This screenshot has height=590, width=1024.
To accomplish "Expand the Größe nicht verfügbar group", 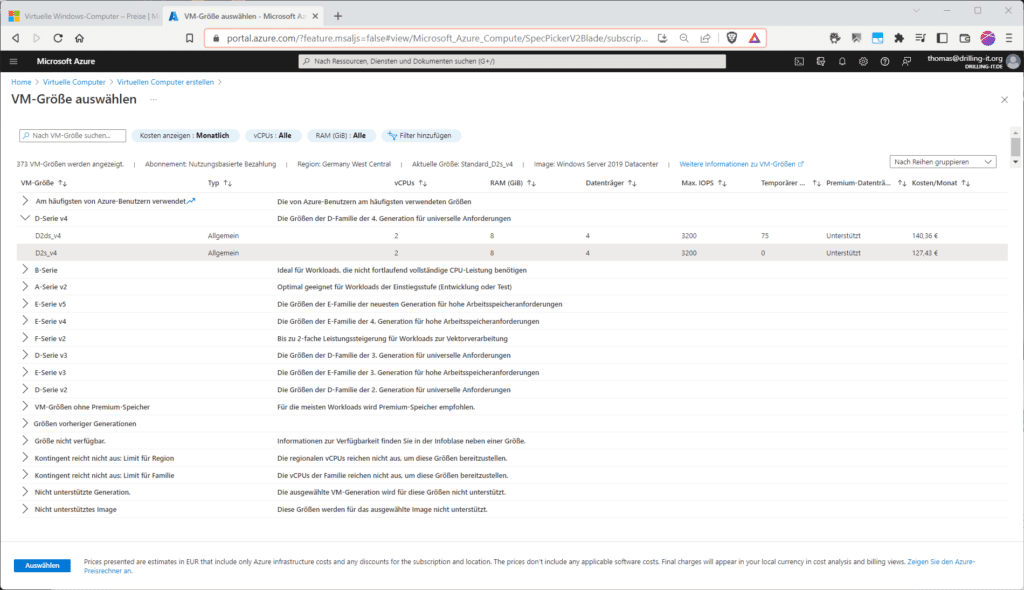I will point(25,440).
